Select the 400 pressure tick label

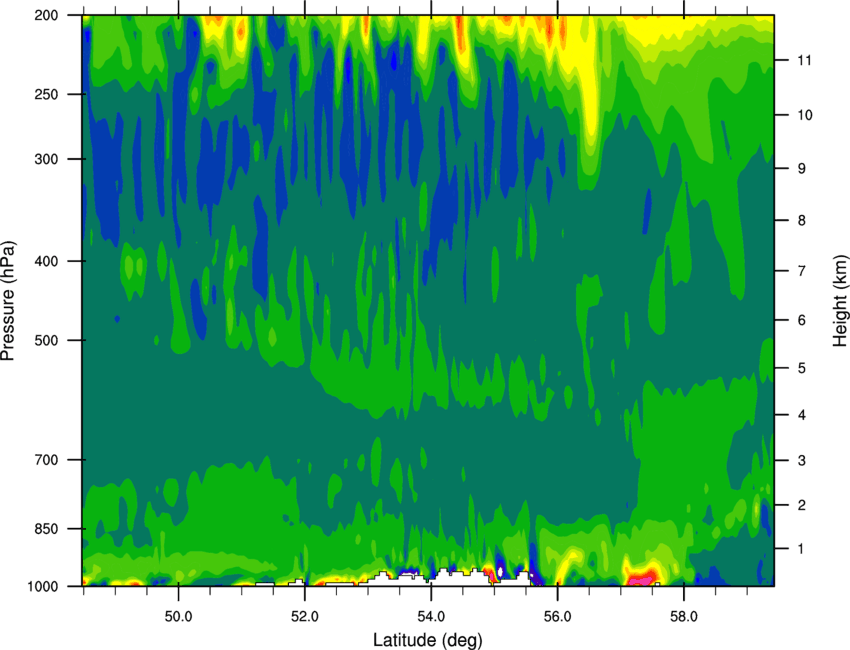pos(47,261)
